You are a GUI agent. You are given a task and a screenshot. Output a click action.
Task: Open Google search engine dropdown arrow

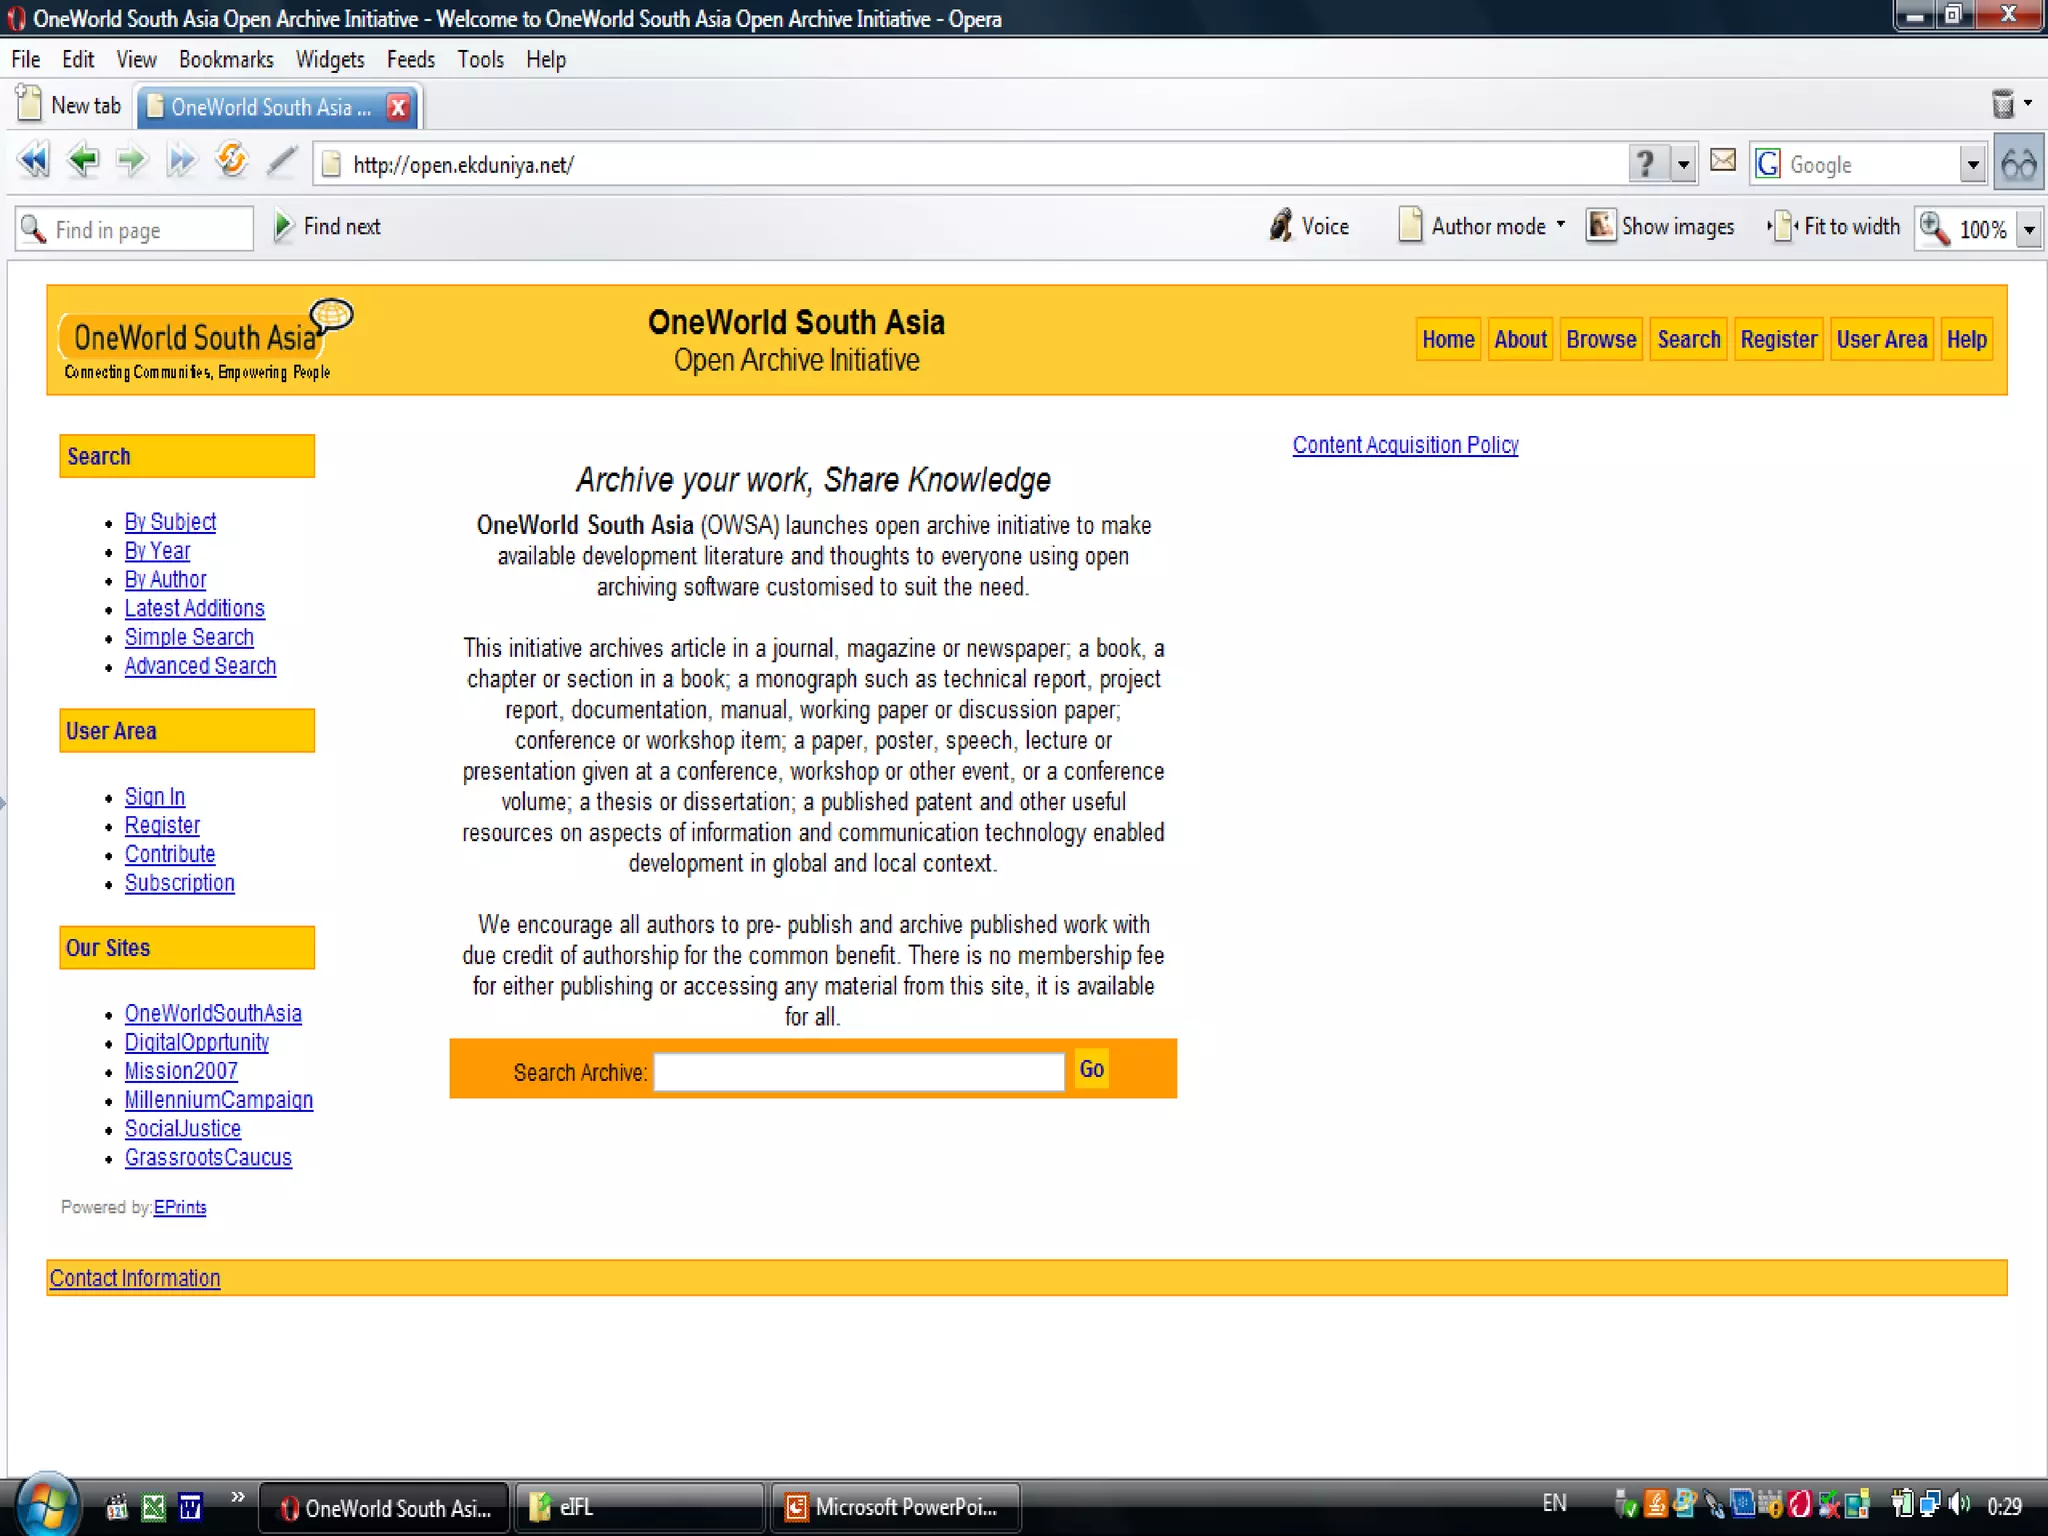[x=1972, y=165]
